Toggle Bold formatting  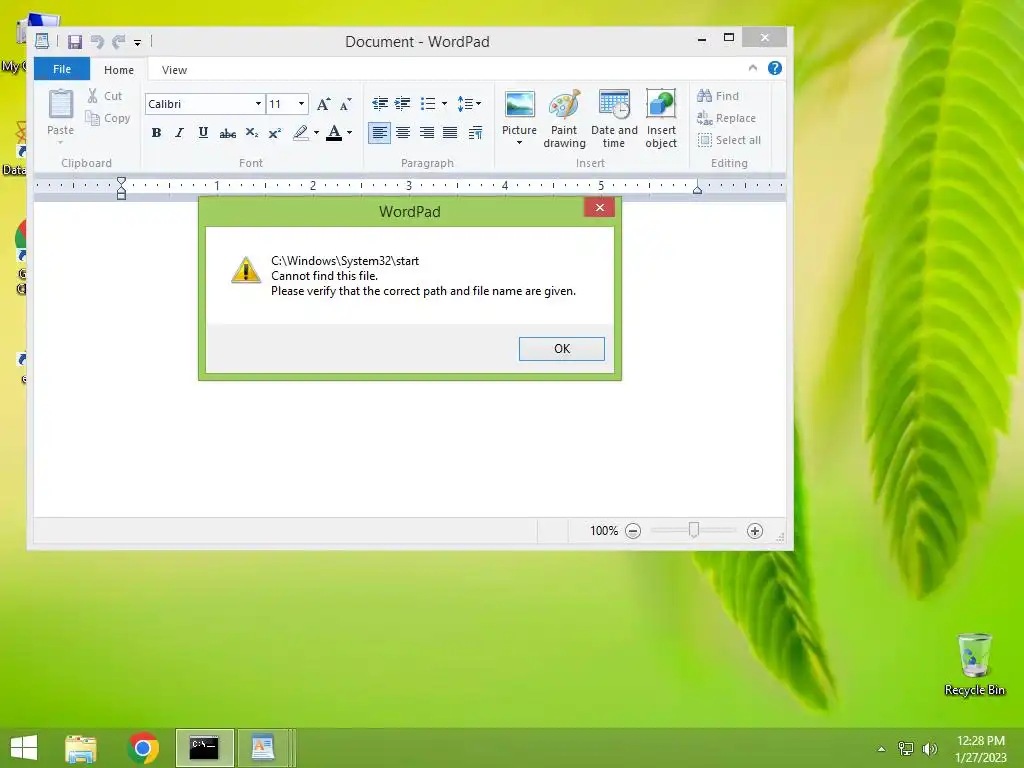[156, 133]
